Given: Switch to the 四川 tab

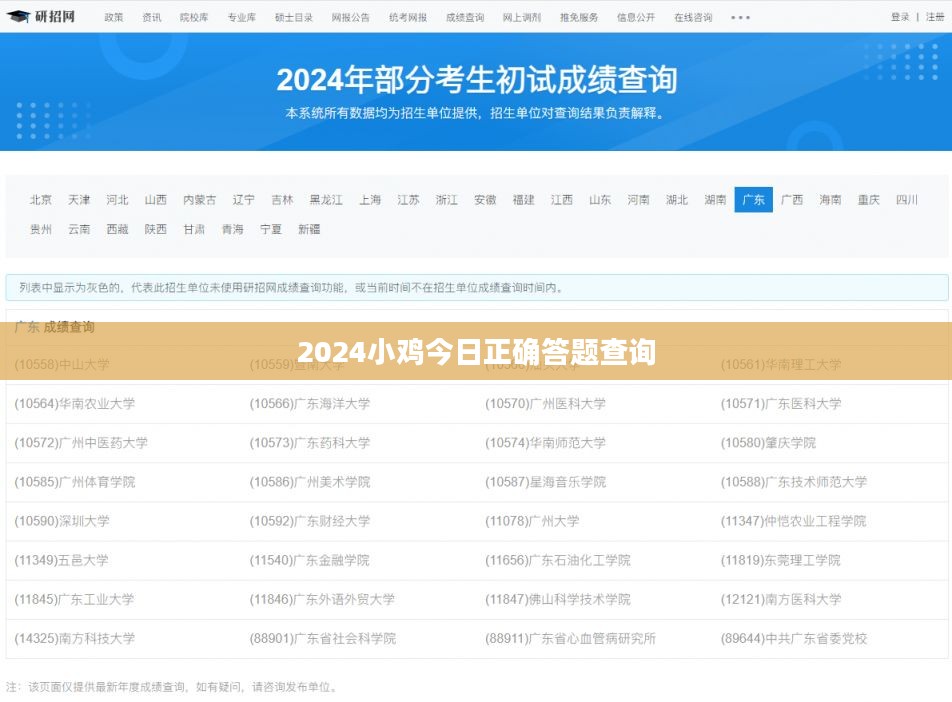Looking at the screenshot, I should coord(907,200).
